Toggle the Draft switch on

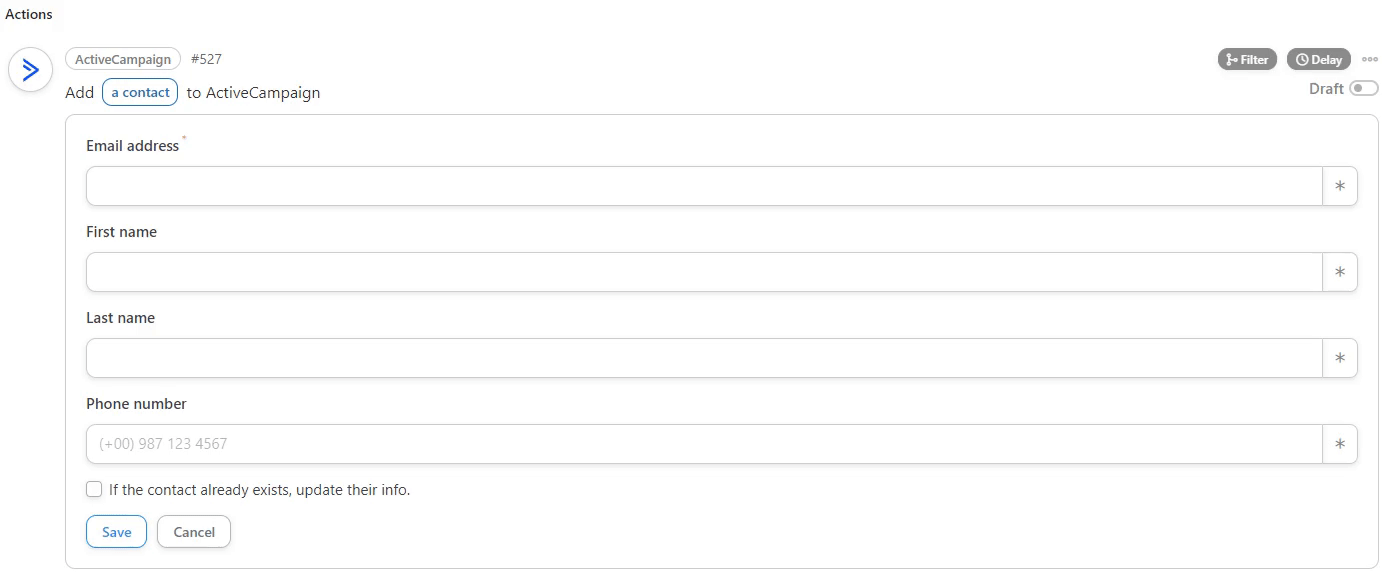[x=1363, y=89]
